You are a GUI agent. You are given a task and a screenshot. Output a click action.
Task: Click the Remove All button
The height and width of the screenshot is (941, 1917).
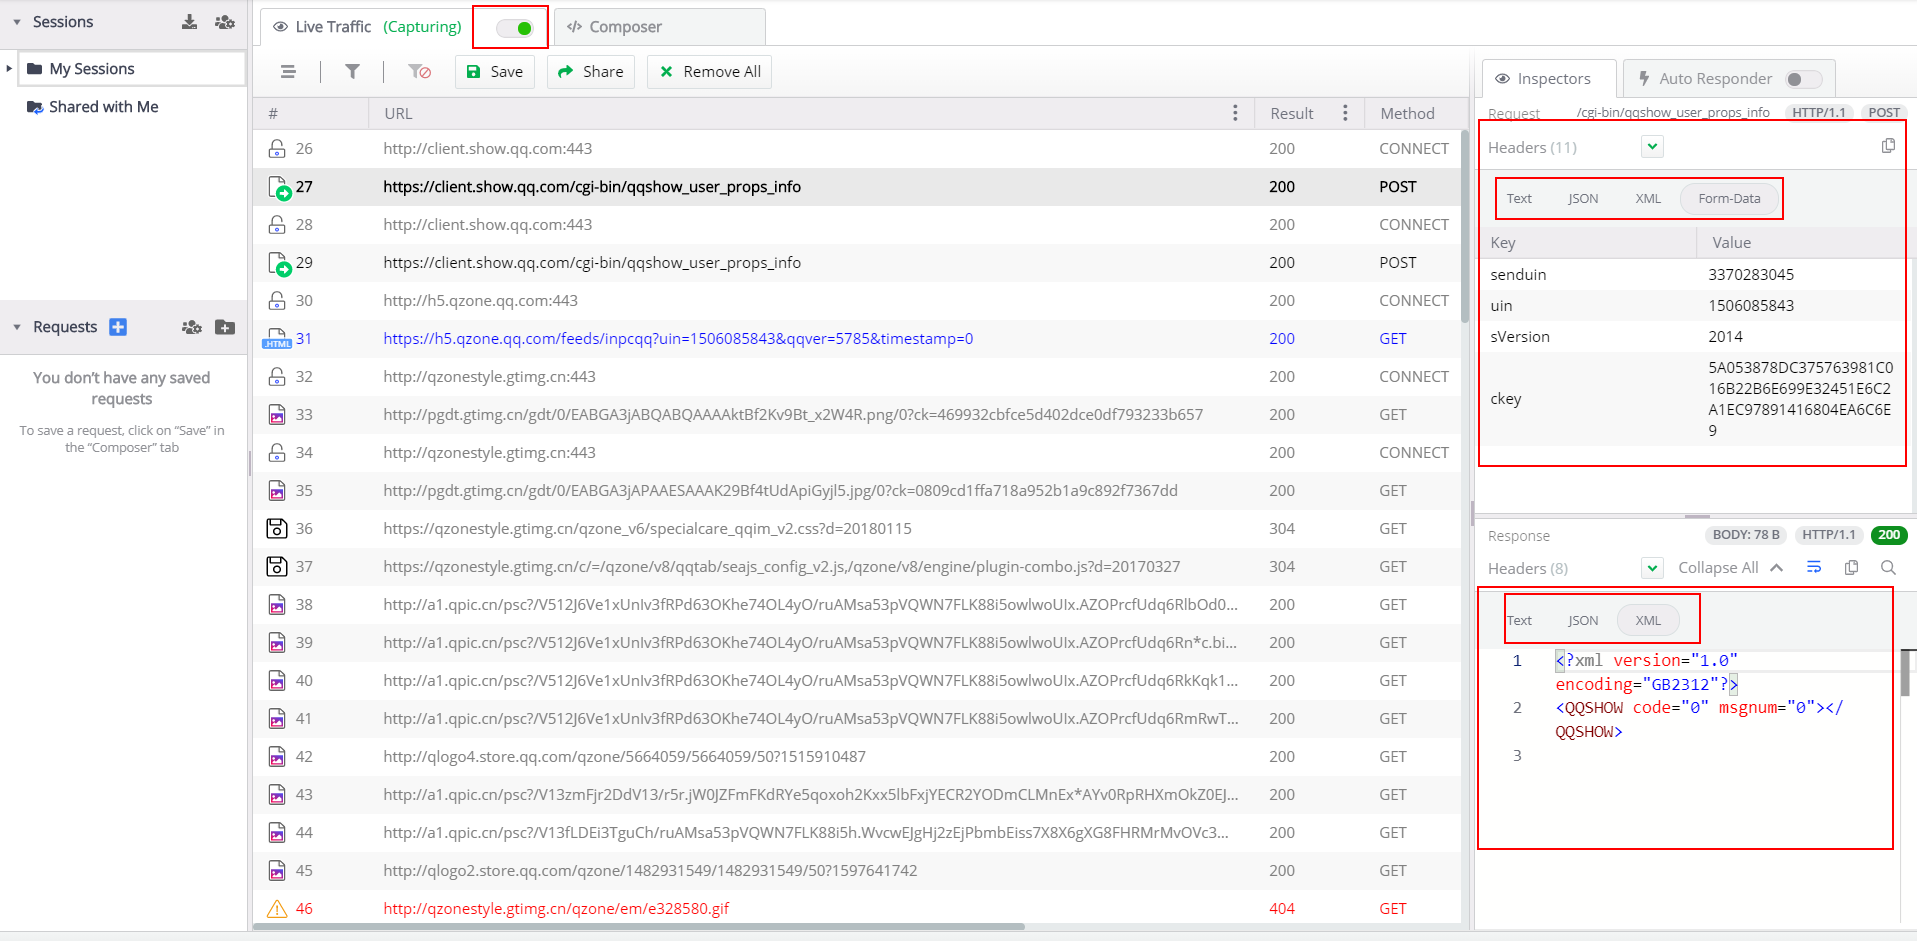click(710, 72)
